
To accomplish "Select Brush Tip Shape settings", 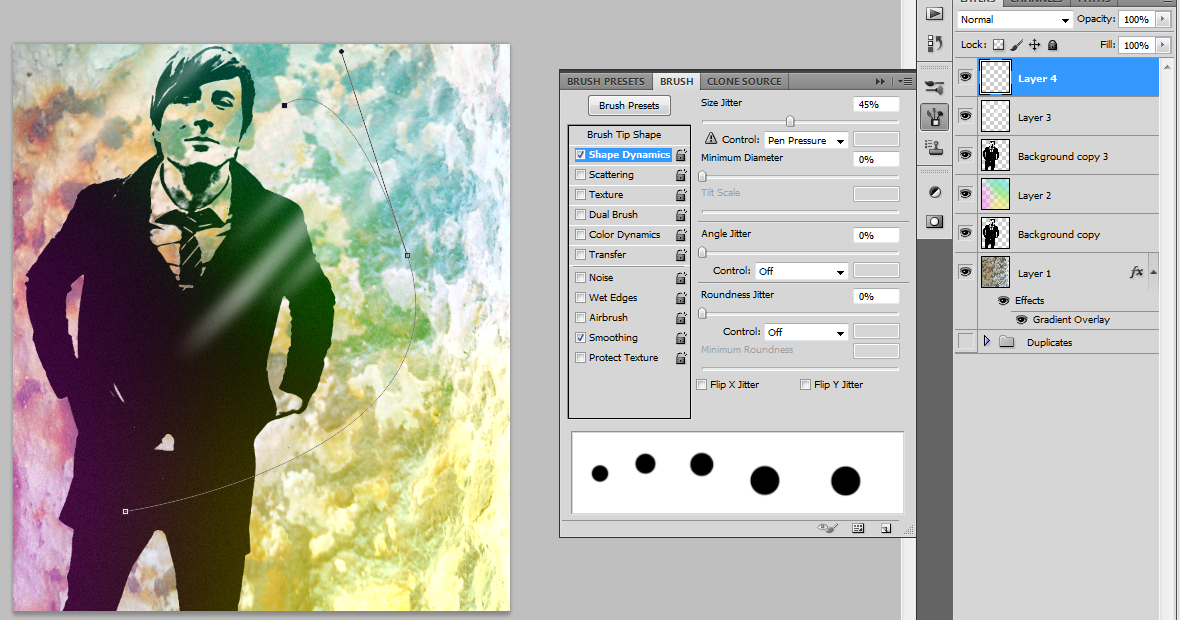I will [x=624, y=135].
